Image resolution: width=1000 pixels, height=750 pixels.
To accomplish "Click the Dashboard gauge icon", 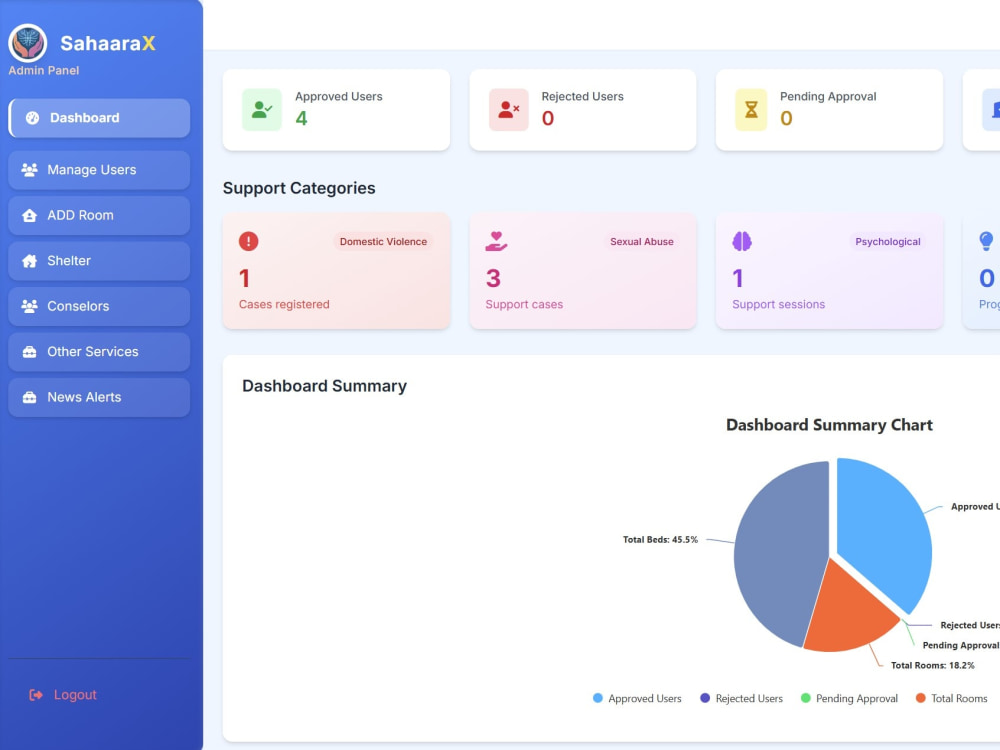I will coord(33,118).
